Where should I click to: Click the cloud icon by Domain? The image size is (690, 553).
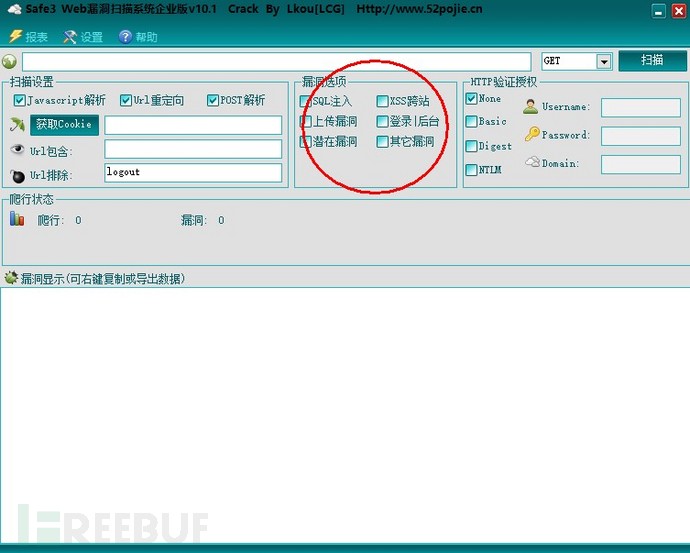pos(532,162)
